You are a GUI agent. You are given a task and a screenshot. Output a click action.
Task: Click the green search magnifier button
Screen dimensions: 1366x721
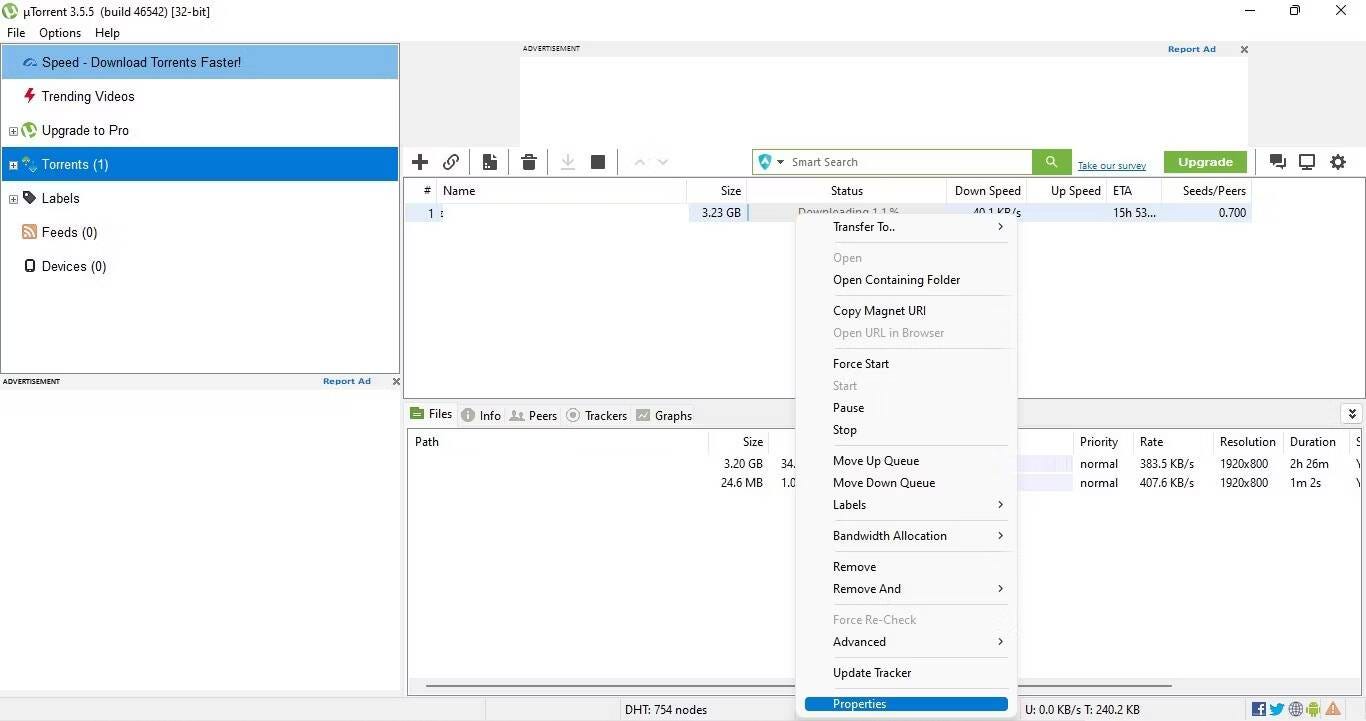[x=1051, y=162]
